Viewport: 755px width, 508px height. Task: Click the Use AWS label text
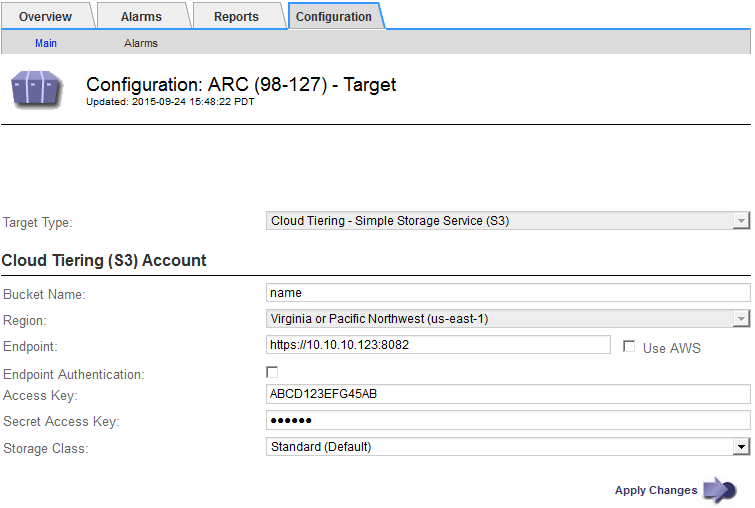[x=671, y=348]
